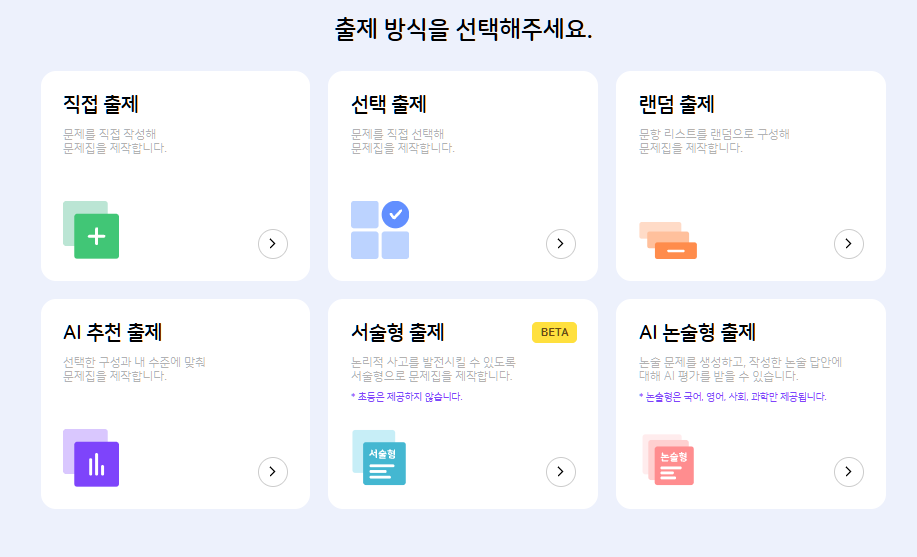917x557 pixels.
Task: Click the 서술형 출제 card title
Action: pos(398,332)
